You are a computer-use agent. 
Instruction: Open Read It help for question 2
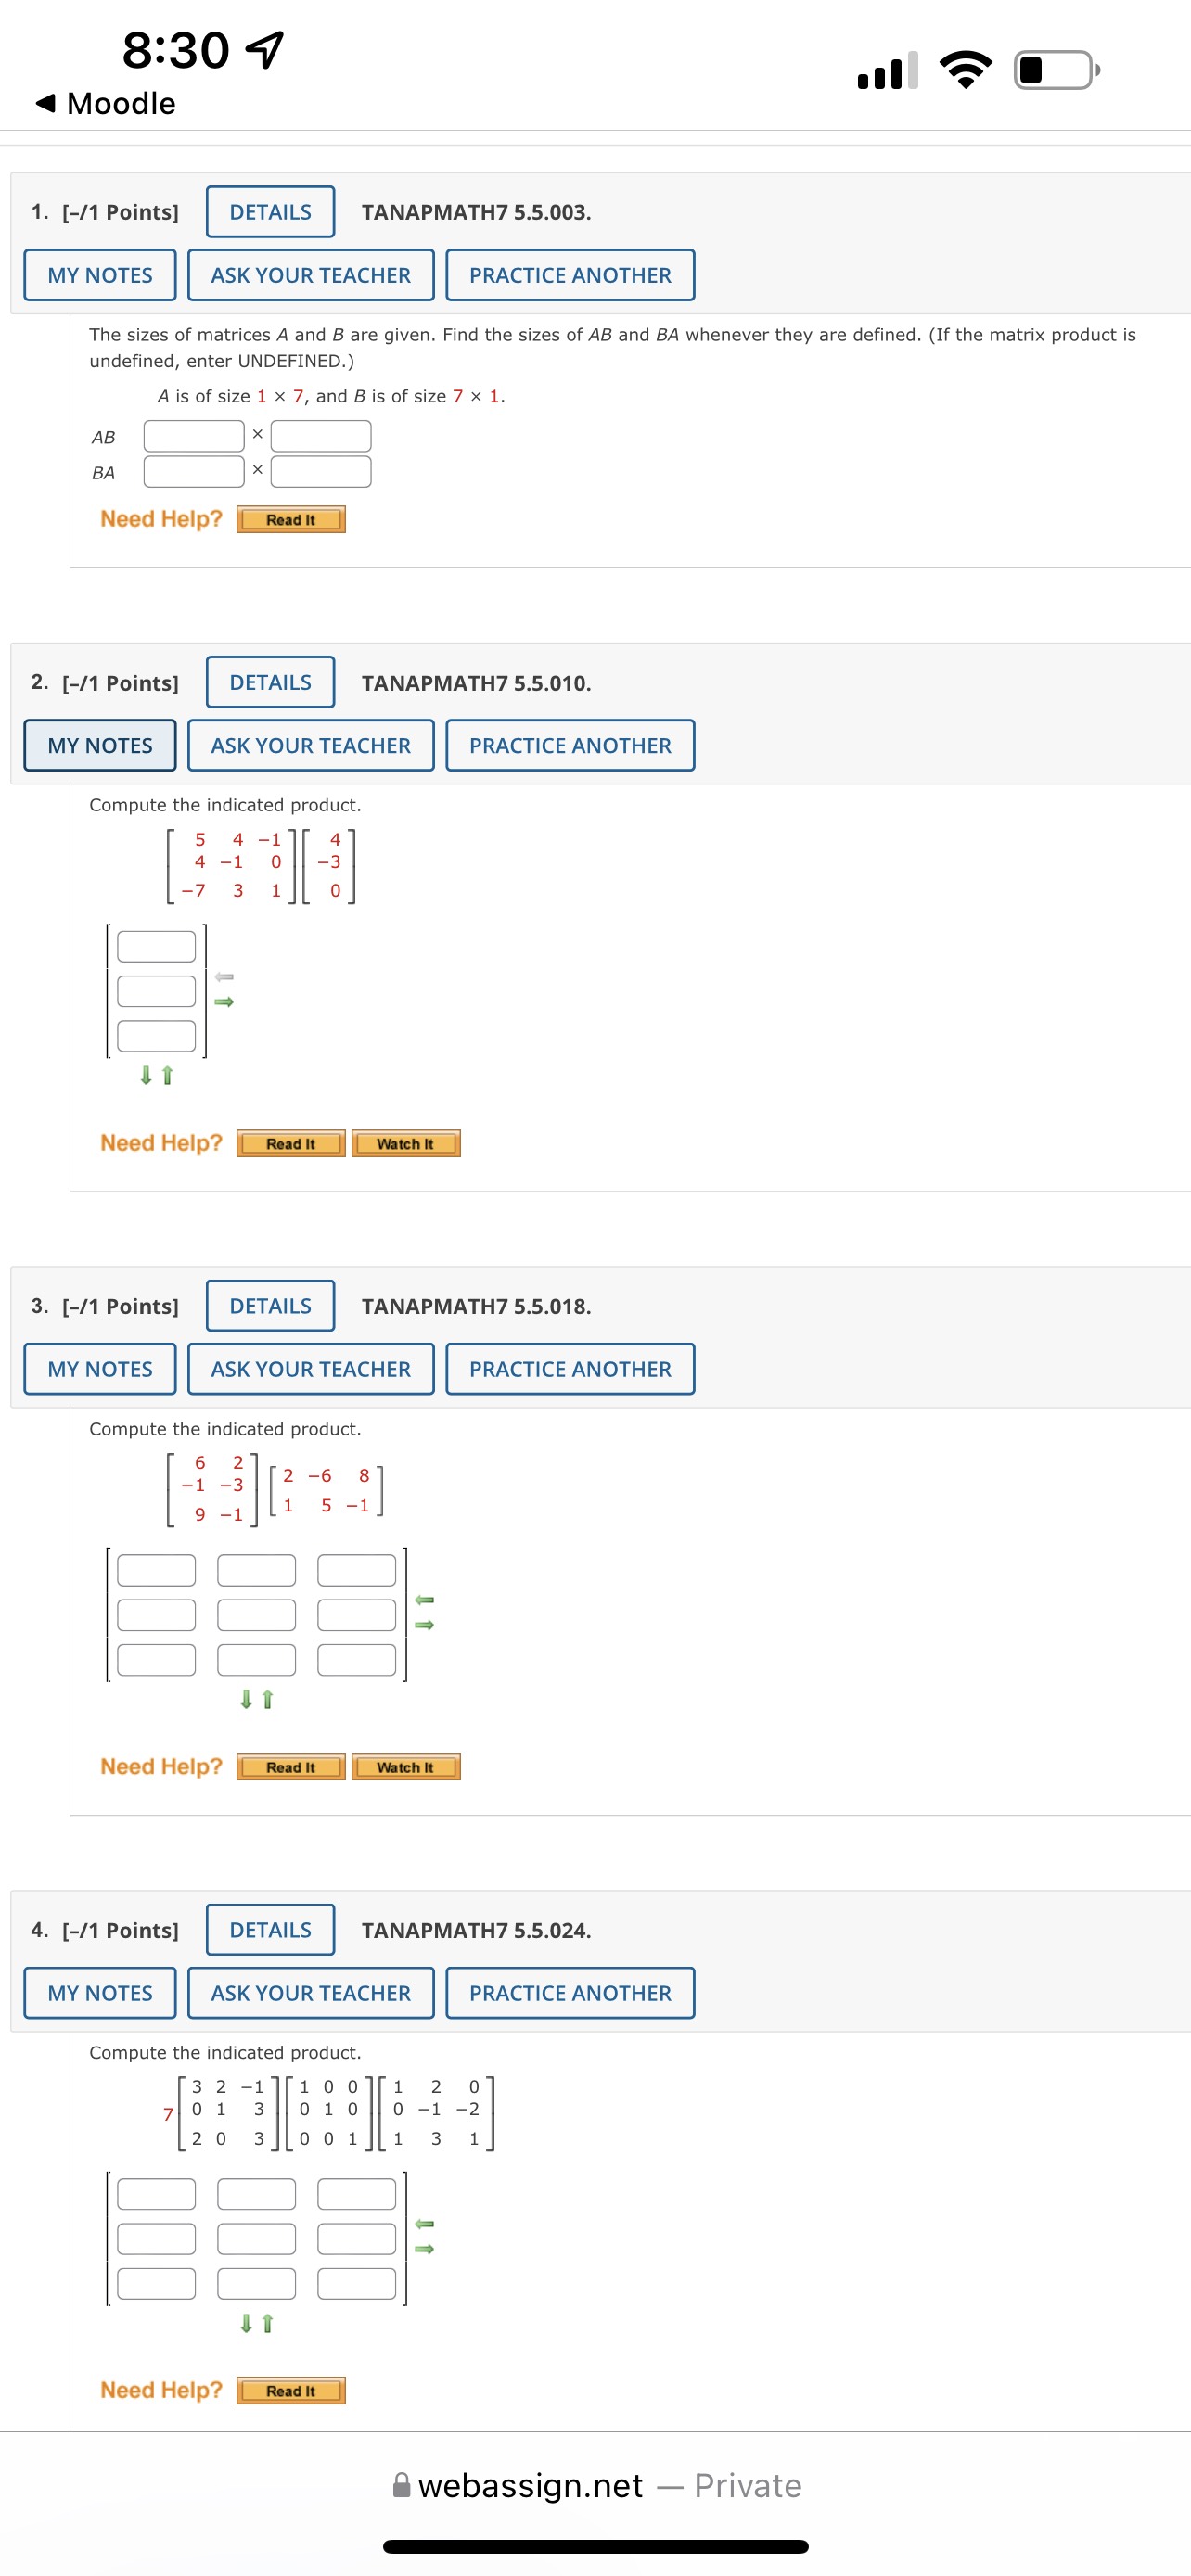pyautogui.click(x=291, y=1144)
